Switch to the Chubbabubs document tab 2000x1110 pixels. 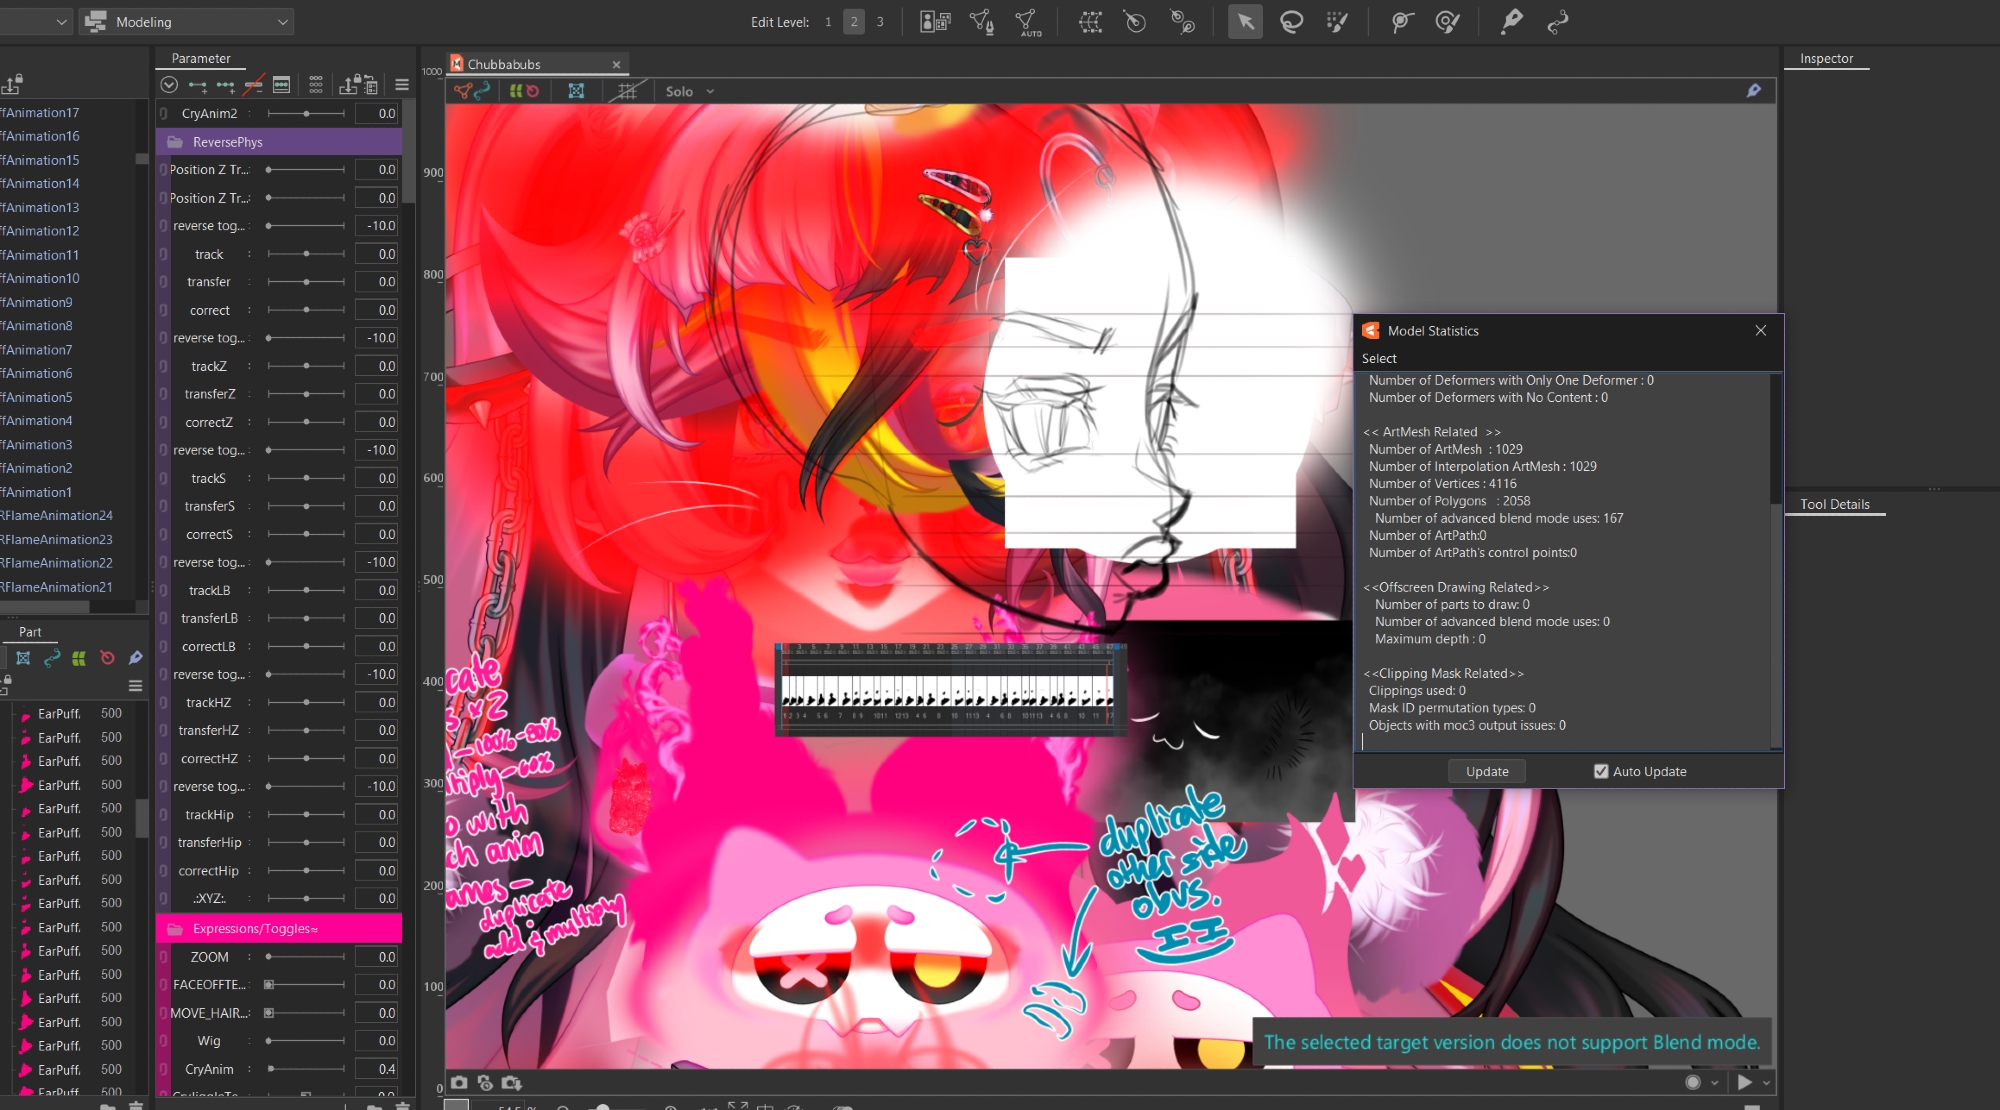coord(504,65)
